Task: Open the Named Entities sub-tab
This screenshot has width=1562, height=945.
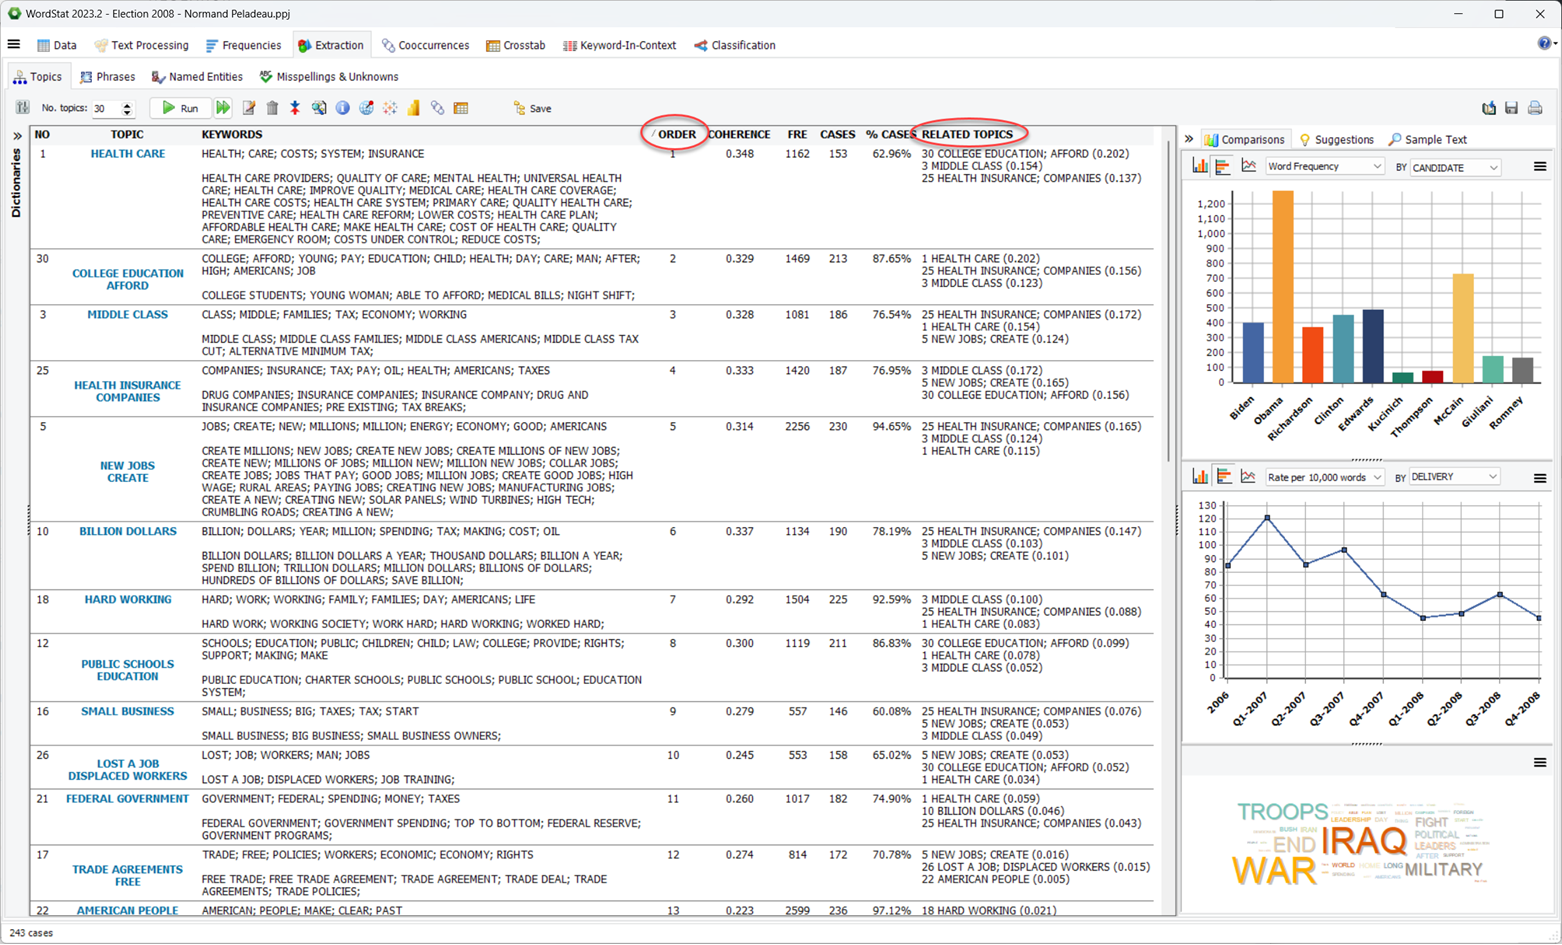Action: [x=197, y=77]
